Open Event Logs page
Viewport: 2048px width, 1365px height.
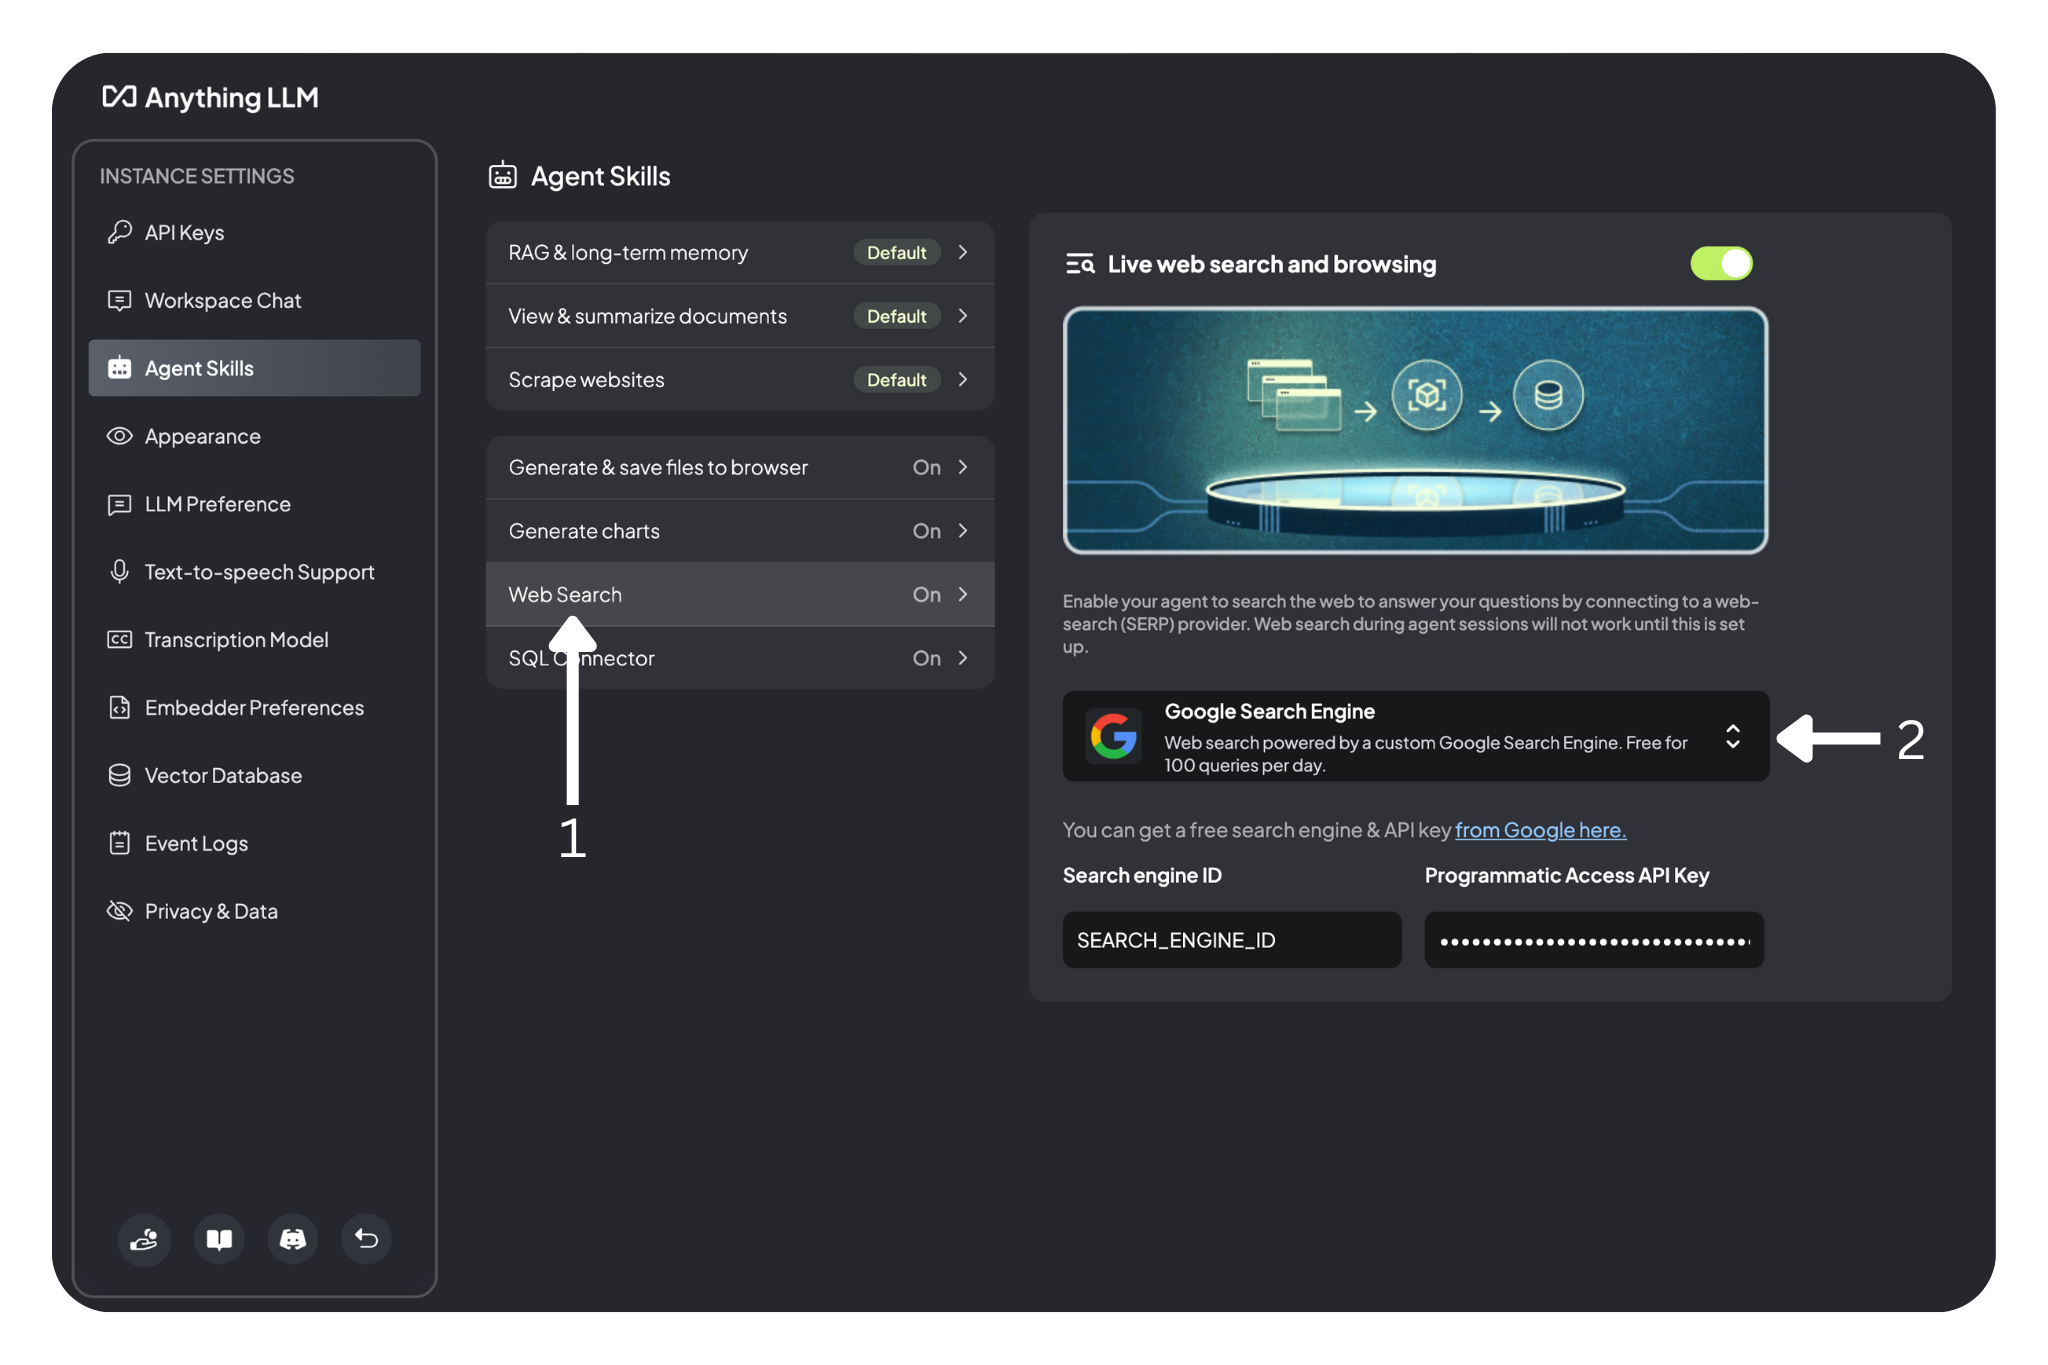point(254,843)
